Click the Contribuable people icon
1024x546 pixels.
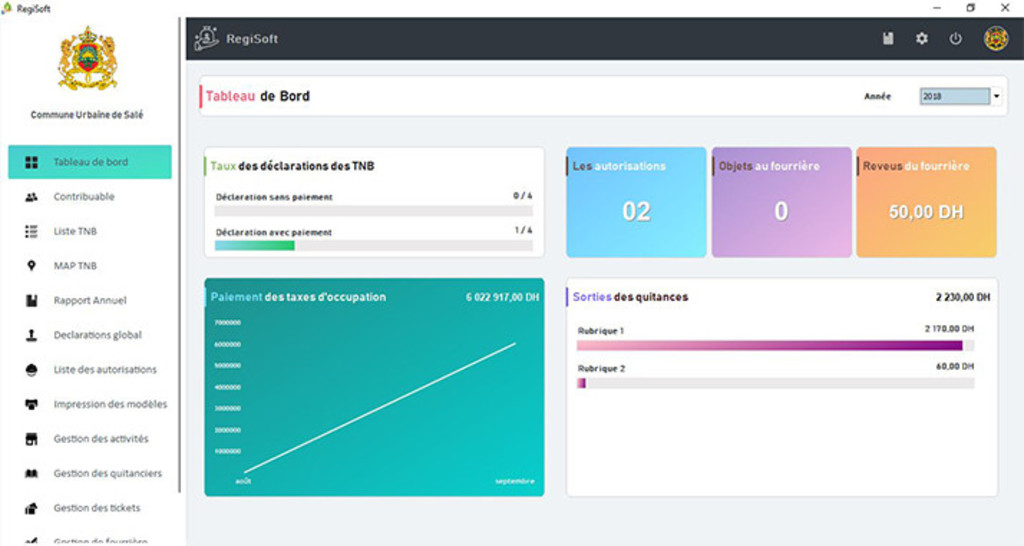(31, 197)
